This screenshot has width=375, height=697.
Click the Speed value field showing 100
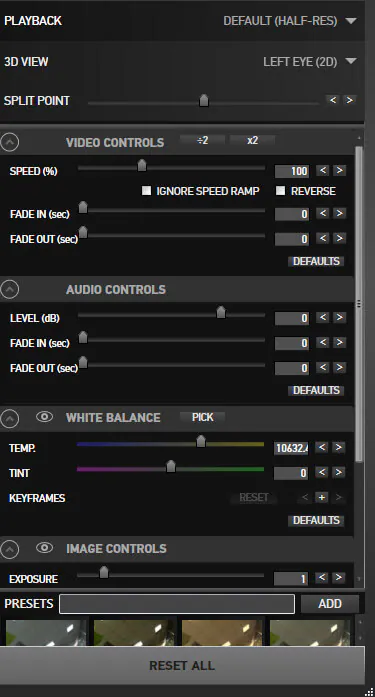(292, 171)
